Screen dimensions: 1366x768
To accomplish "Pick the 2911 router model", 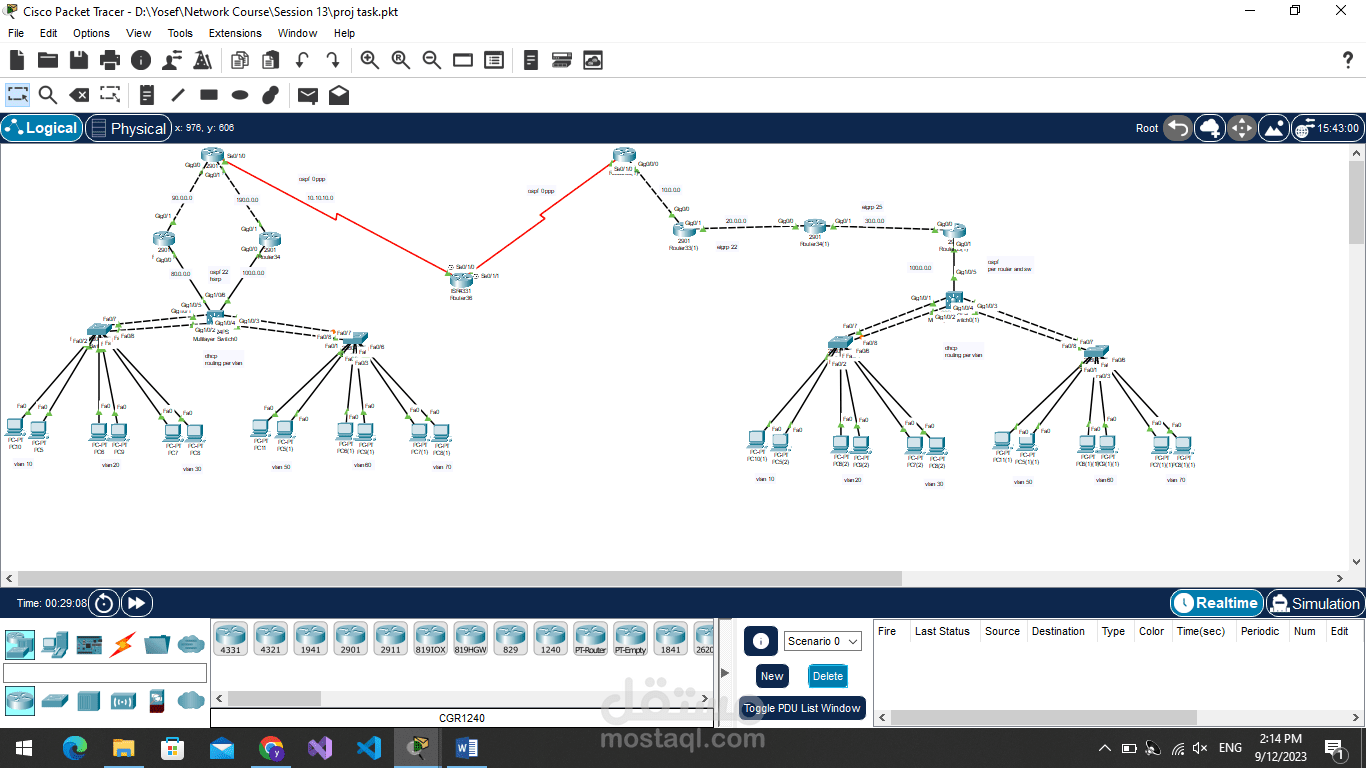I will tap(390, 638).
